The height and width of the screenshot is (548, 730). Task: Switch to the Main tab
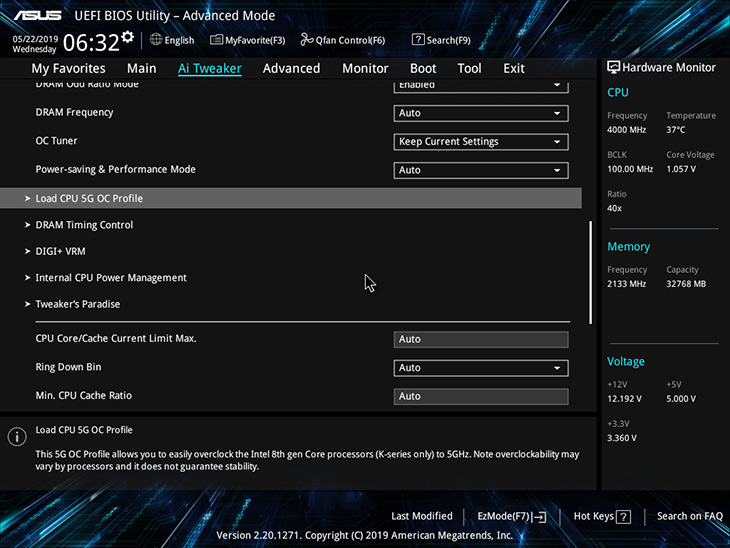pyautogui.click(x=142, y=68)
